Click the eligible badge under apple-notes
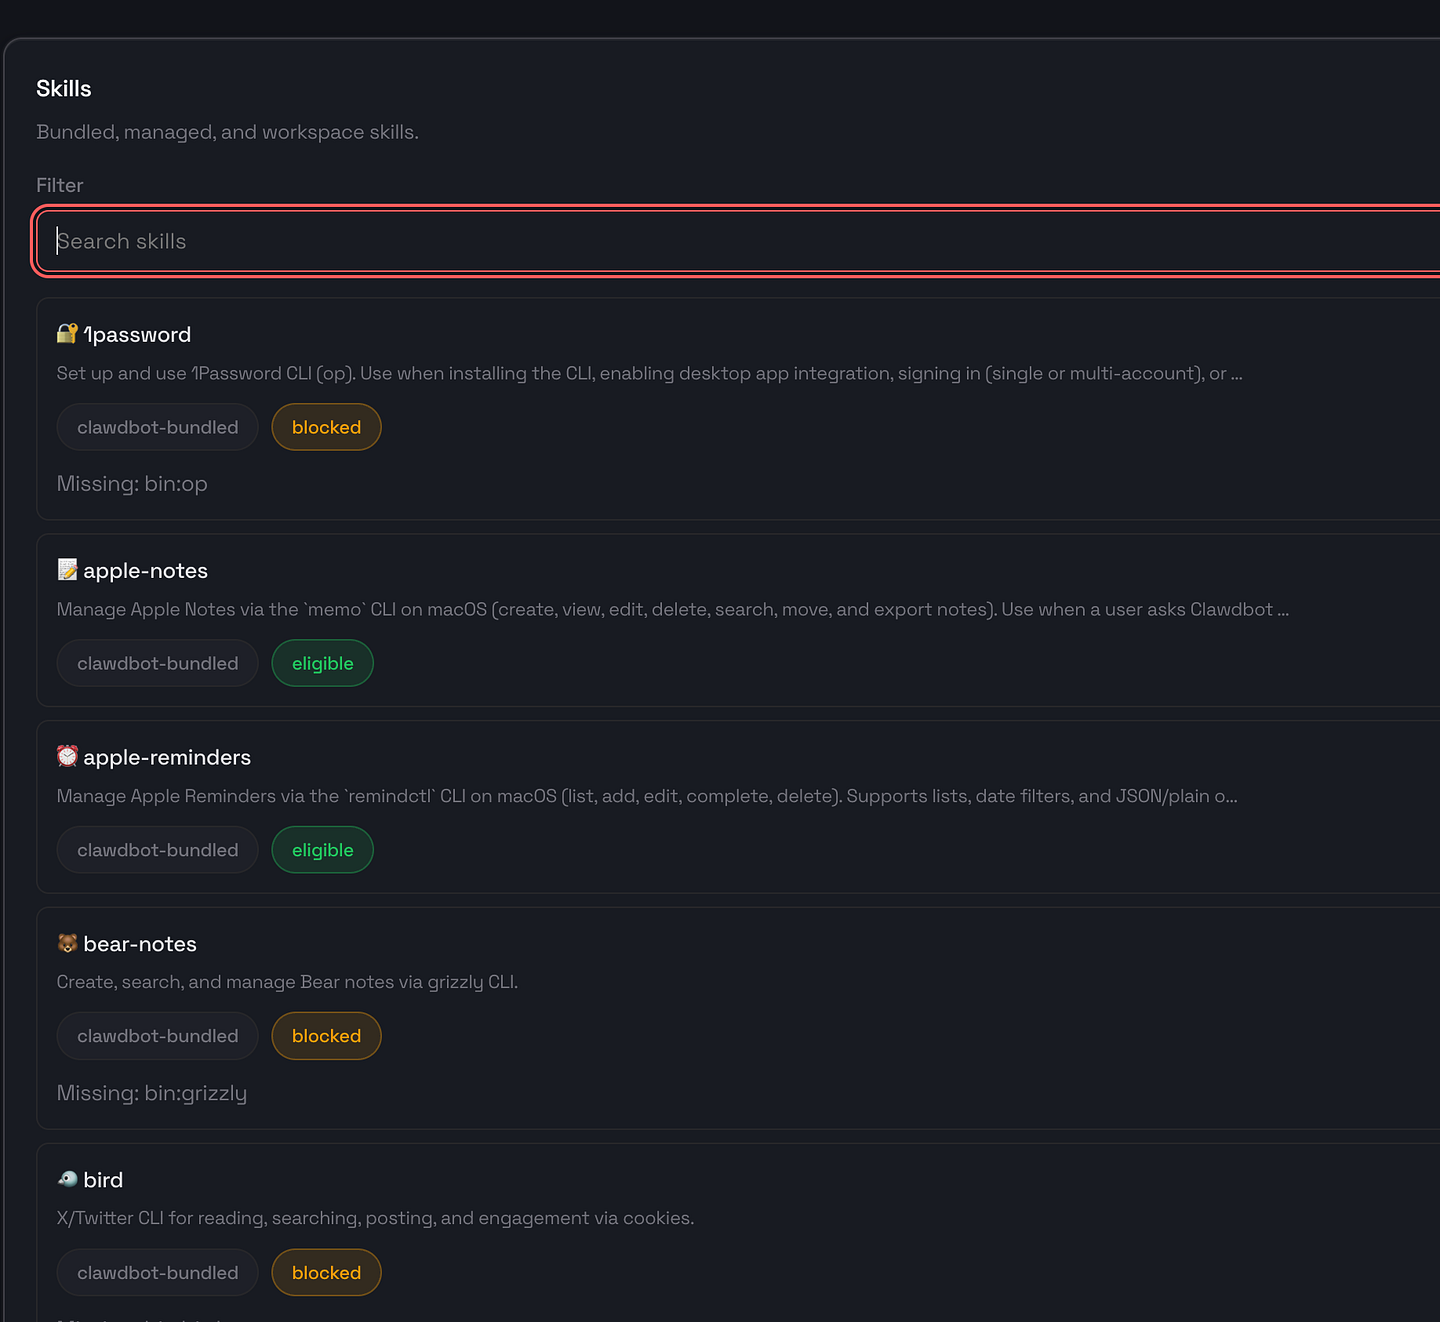1440x1322 pixels. coord(322,663)
